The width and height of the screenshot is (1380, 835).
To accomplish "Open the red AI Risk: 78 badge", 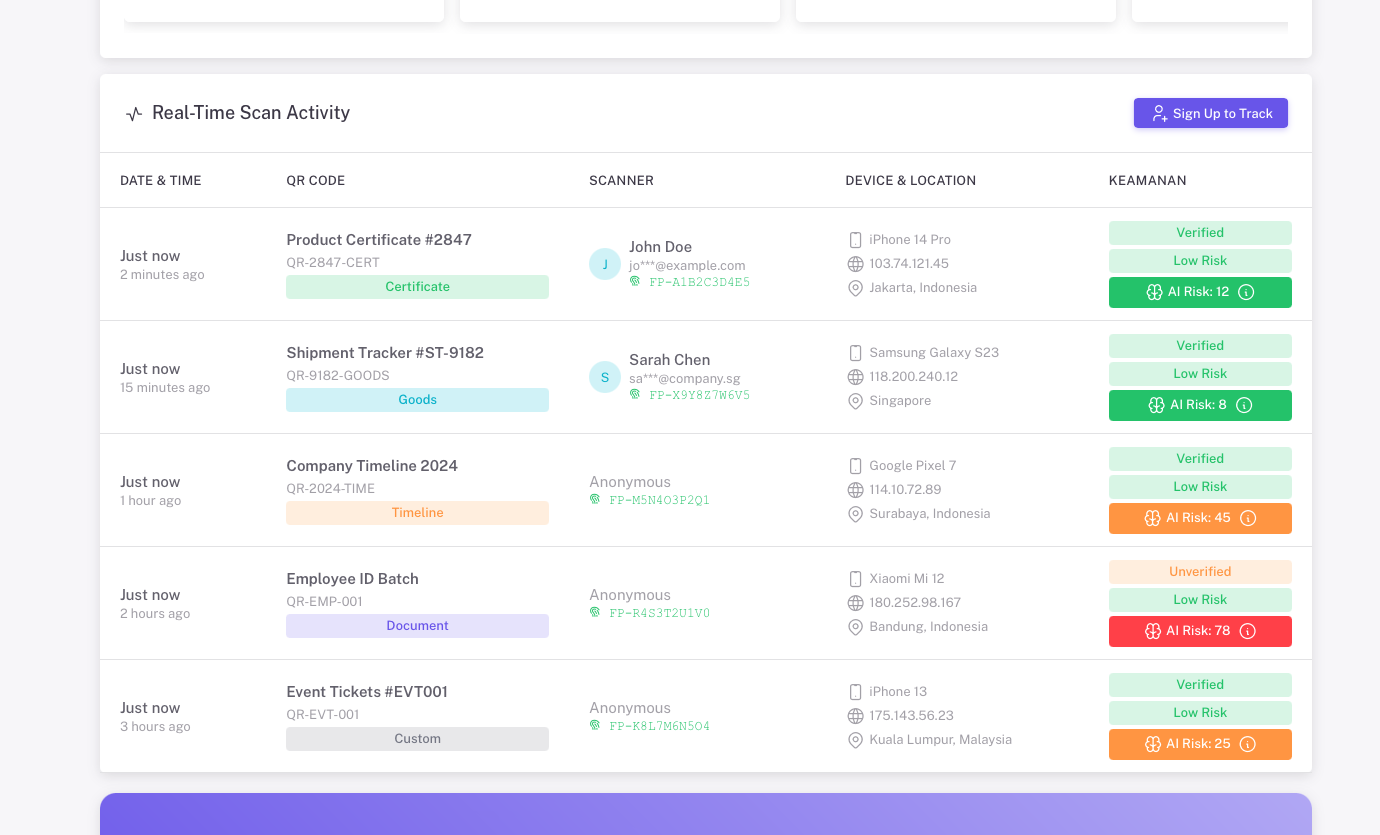I will pos(1198,631).
